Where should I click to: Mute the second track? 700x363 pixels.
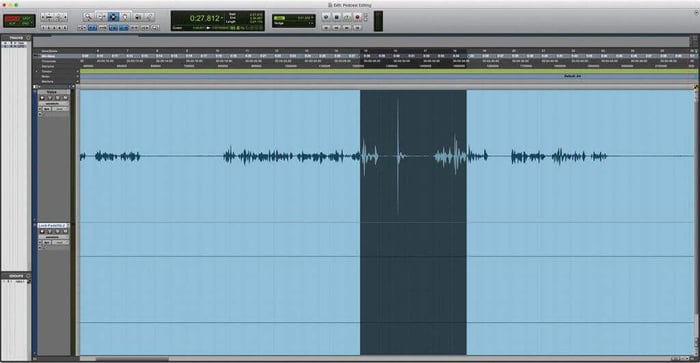(x=65, y=231)
